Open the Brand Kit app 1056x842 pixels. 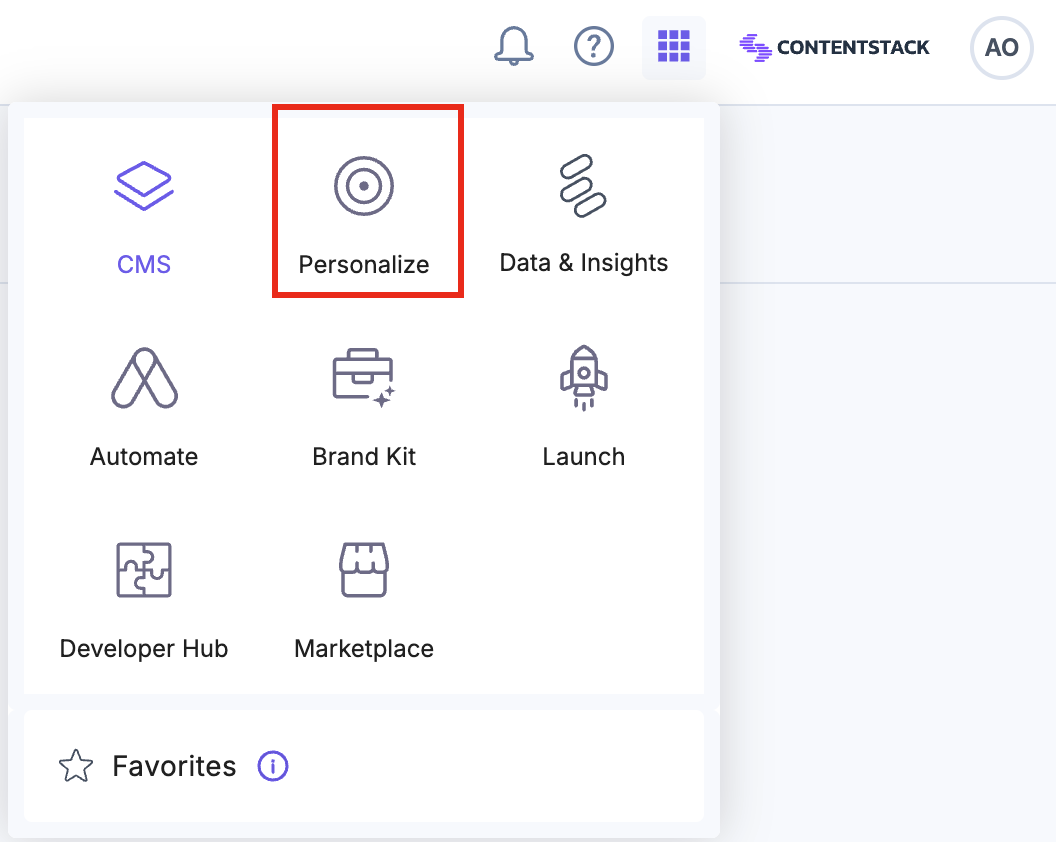point(364,408)
